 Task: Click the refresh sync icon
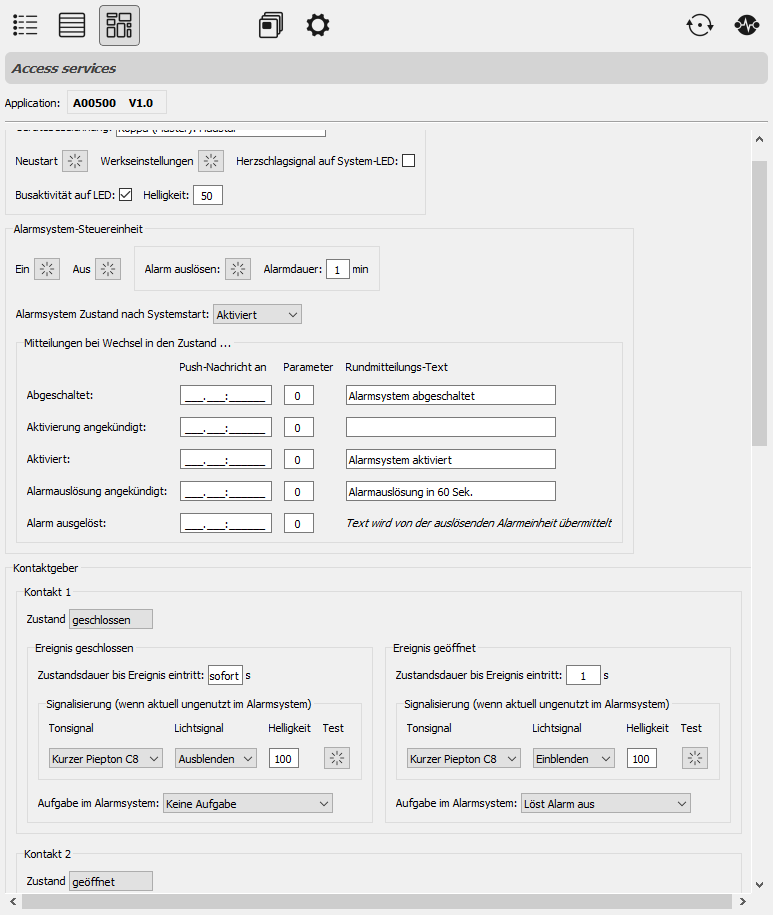699,25
